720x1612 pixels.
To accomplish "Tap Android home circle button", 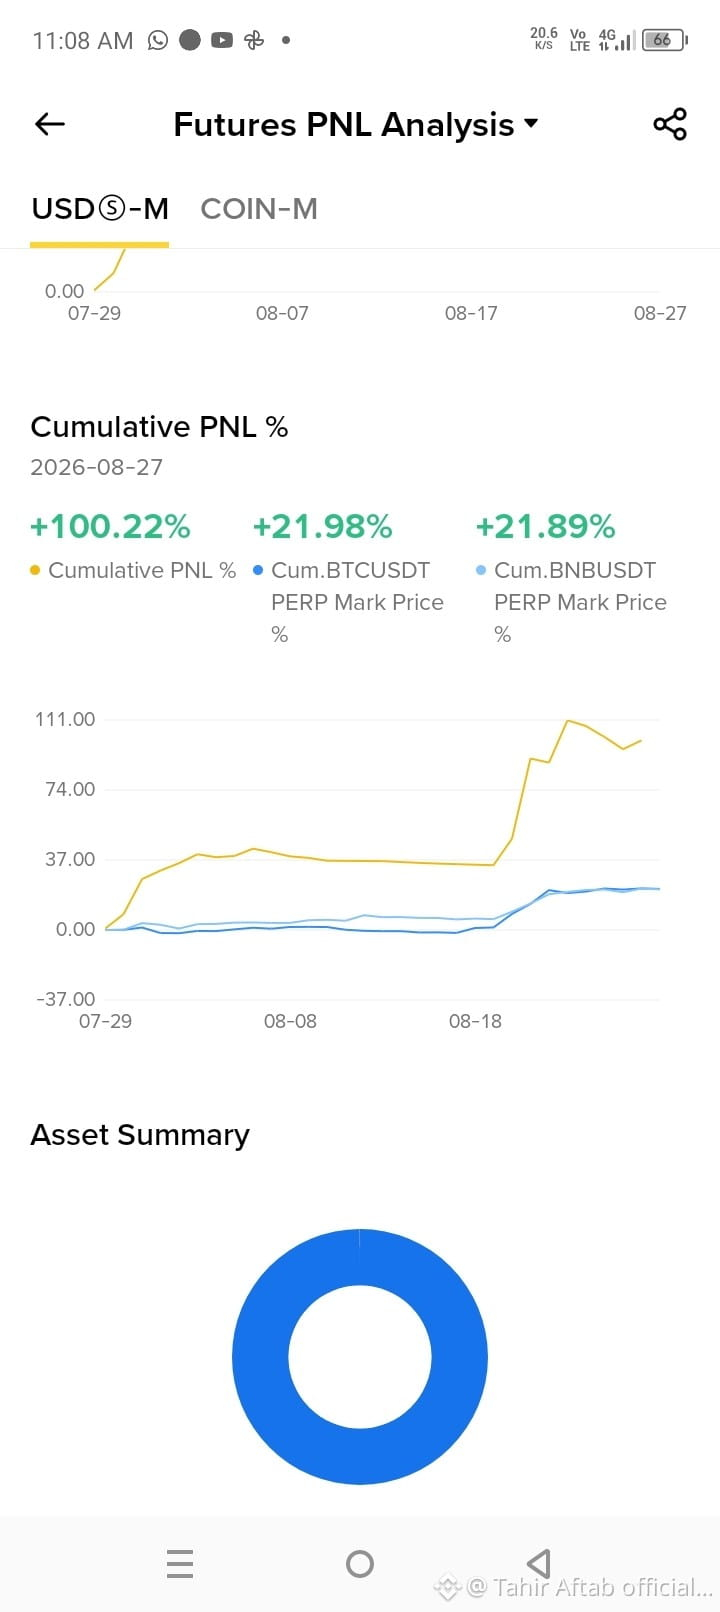I will point(360,1563).
